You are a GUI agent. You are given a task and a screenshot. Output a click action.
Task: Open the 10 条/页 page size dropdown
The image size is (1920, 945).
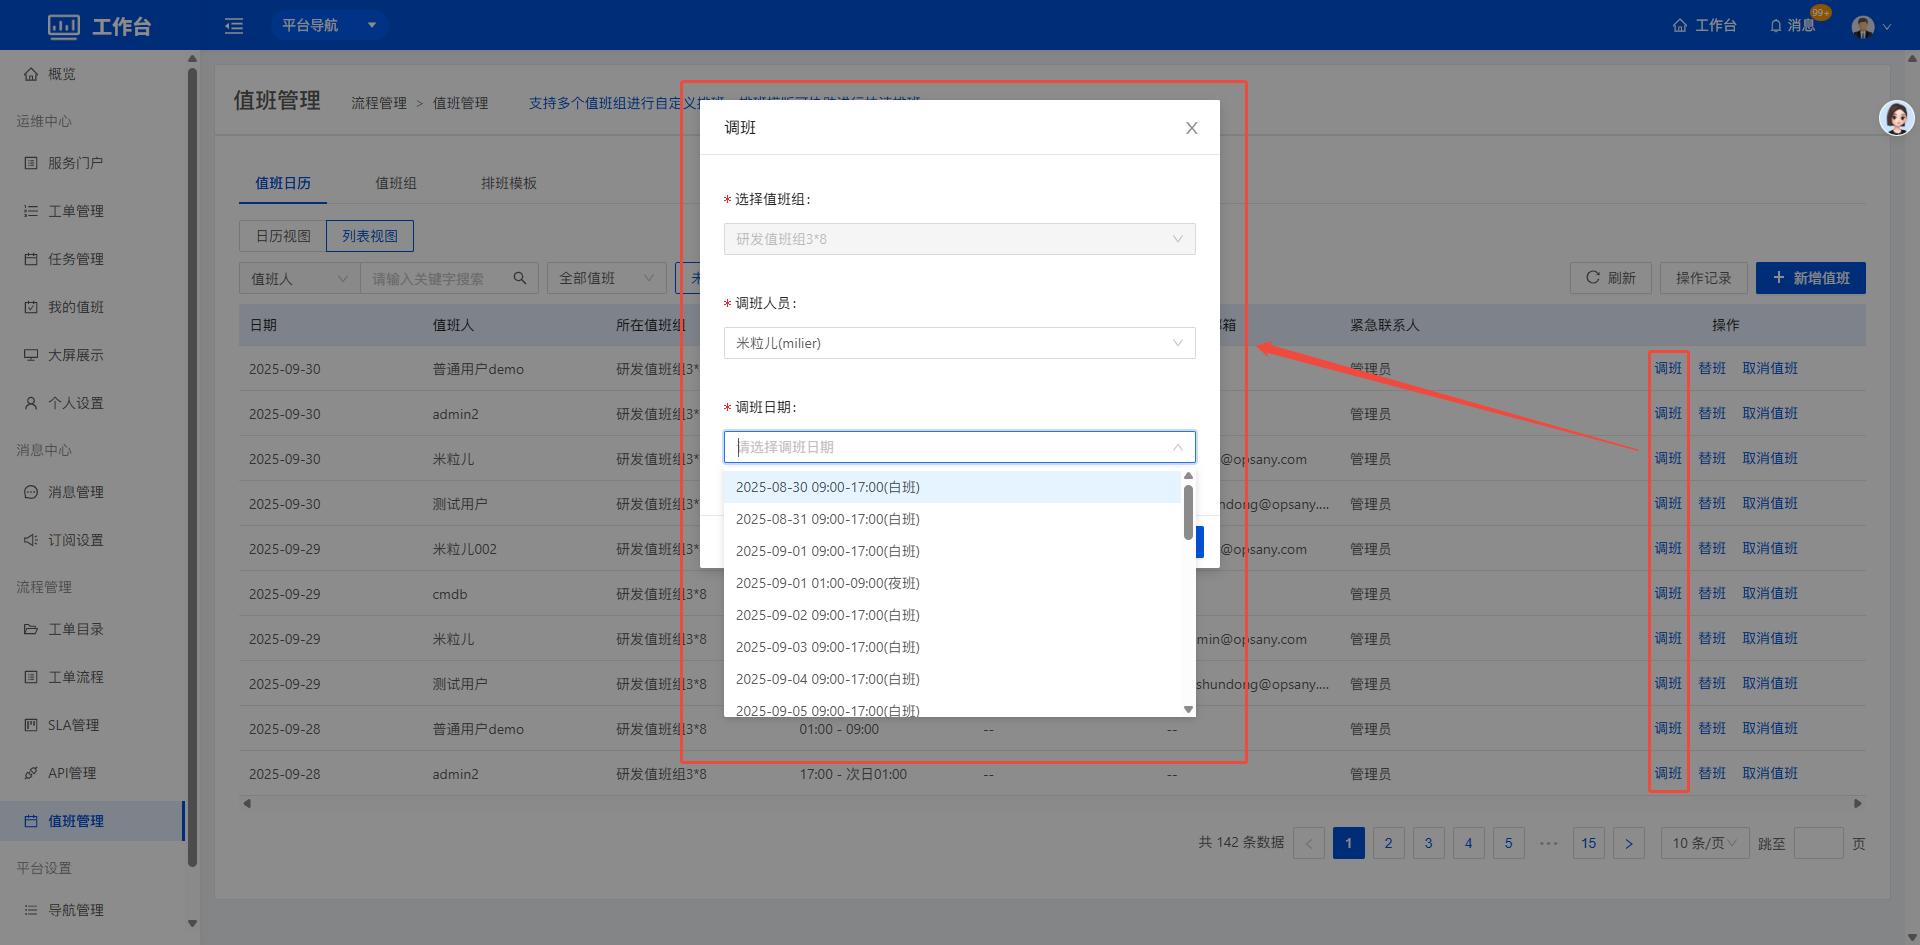[x=1704, y=843]
